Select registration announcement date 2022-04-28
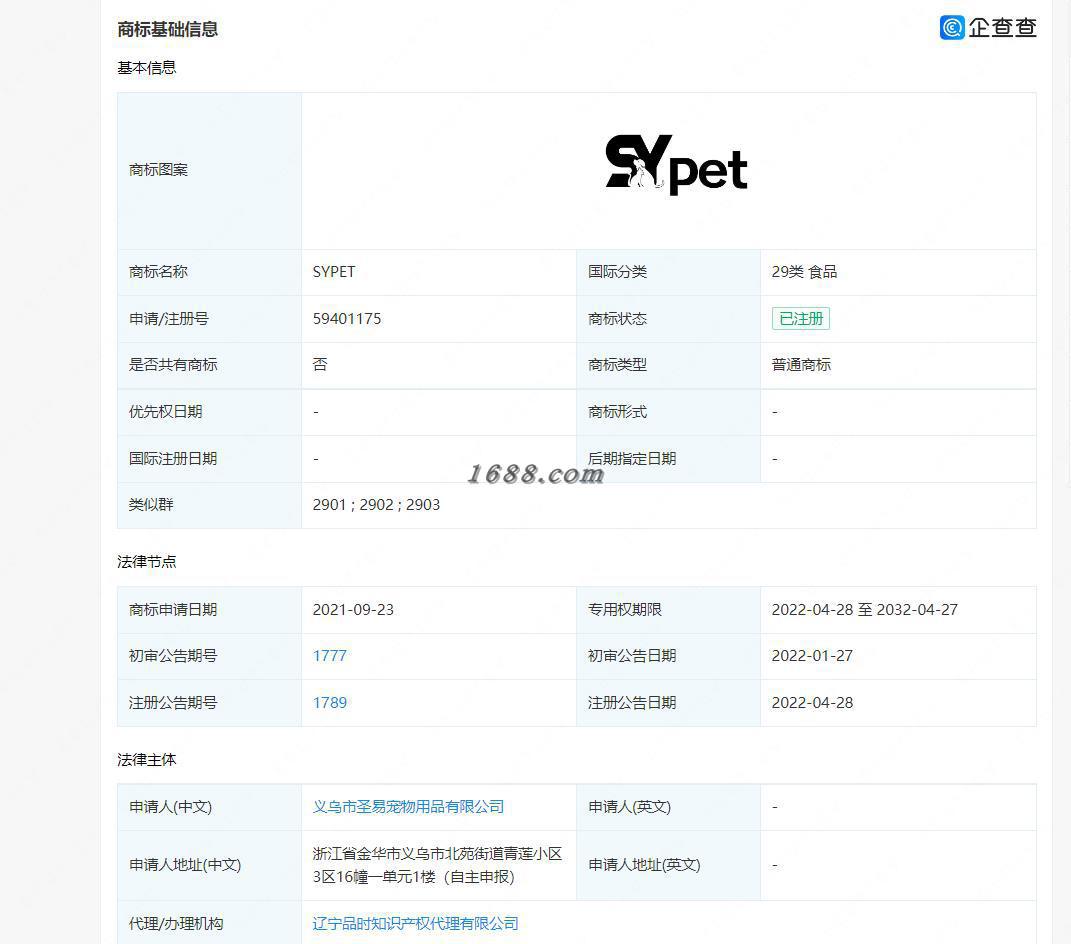The width and height of the screenshot is (1071, 944). (x=811, y=702)
